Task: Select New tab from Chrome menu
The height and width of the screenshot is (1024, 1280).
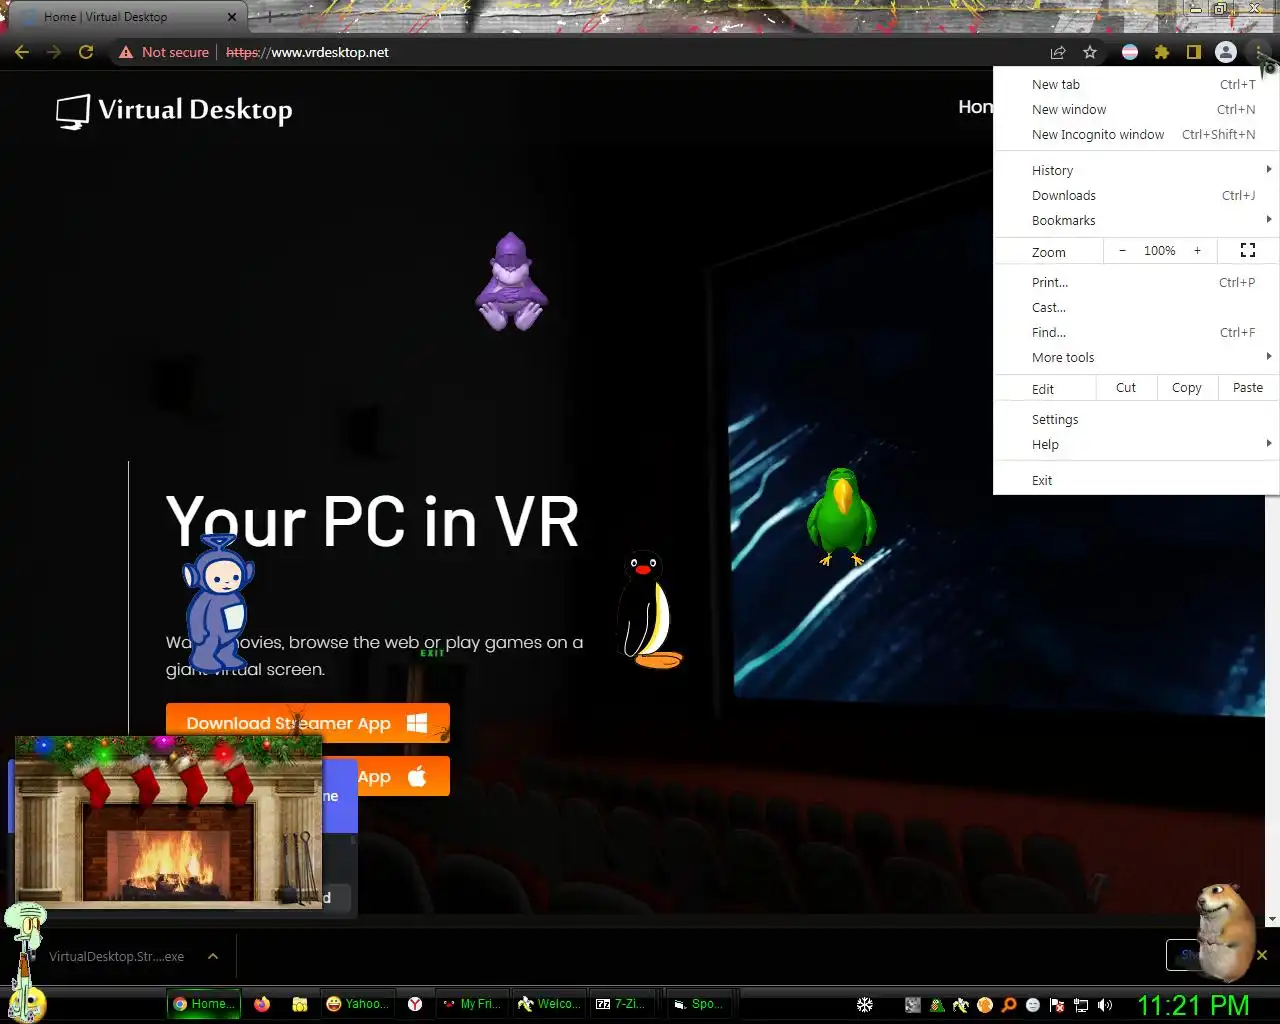Action: (1137, 85)
